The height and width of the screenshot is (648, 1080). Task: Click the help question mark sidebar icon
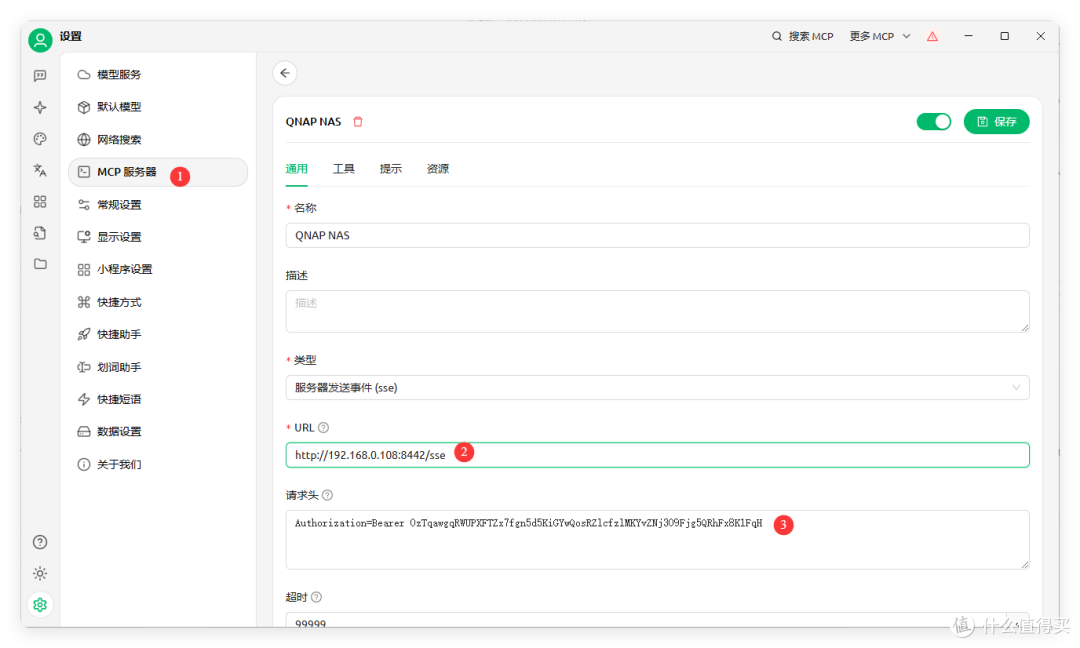(x=40, y=542)
